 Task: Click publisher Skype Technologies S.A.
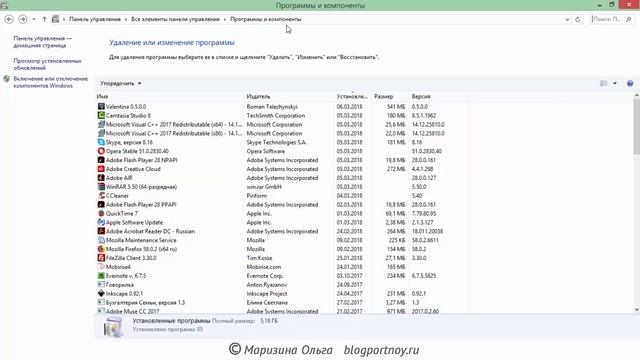click(x=276, y=142)
